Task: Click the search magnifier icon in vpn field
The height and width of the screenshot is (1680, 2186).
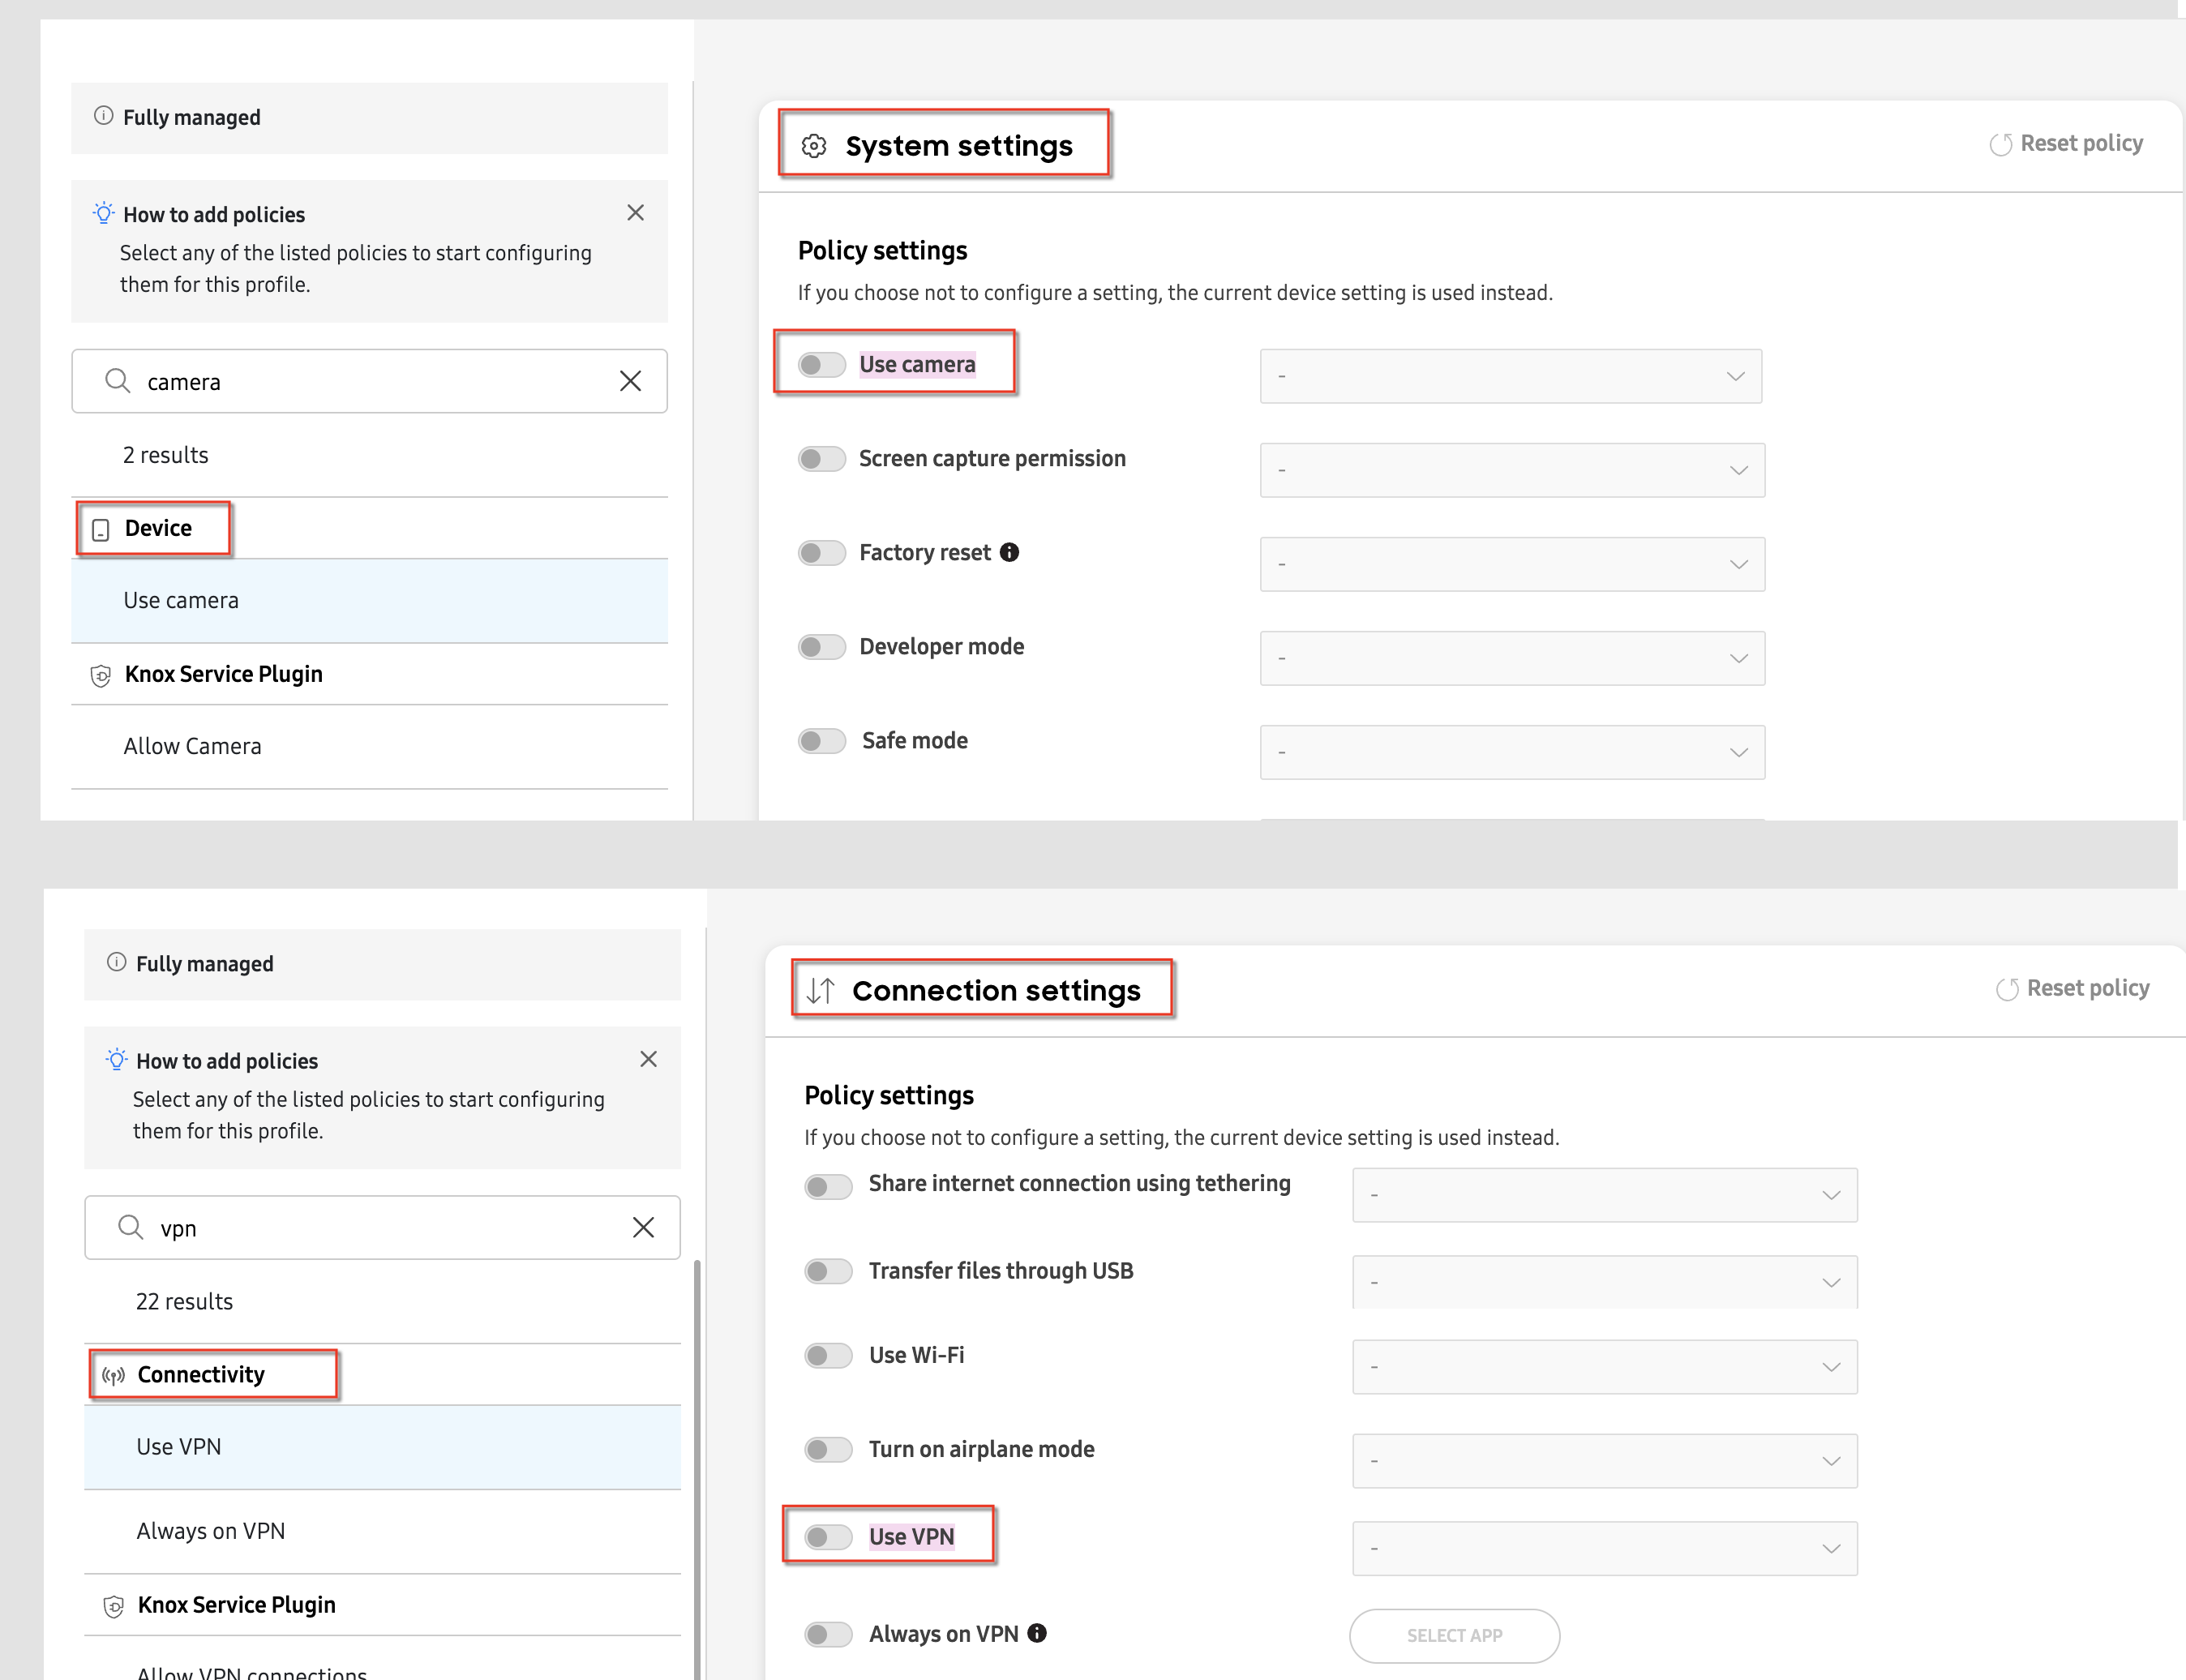Action: click(x=131, y=1227)
